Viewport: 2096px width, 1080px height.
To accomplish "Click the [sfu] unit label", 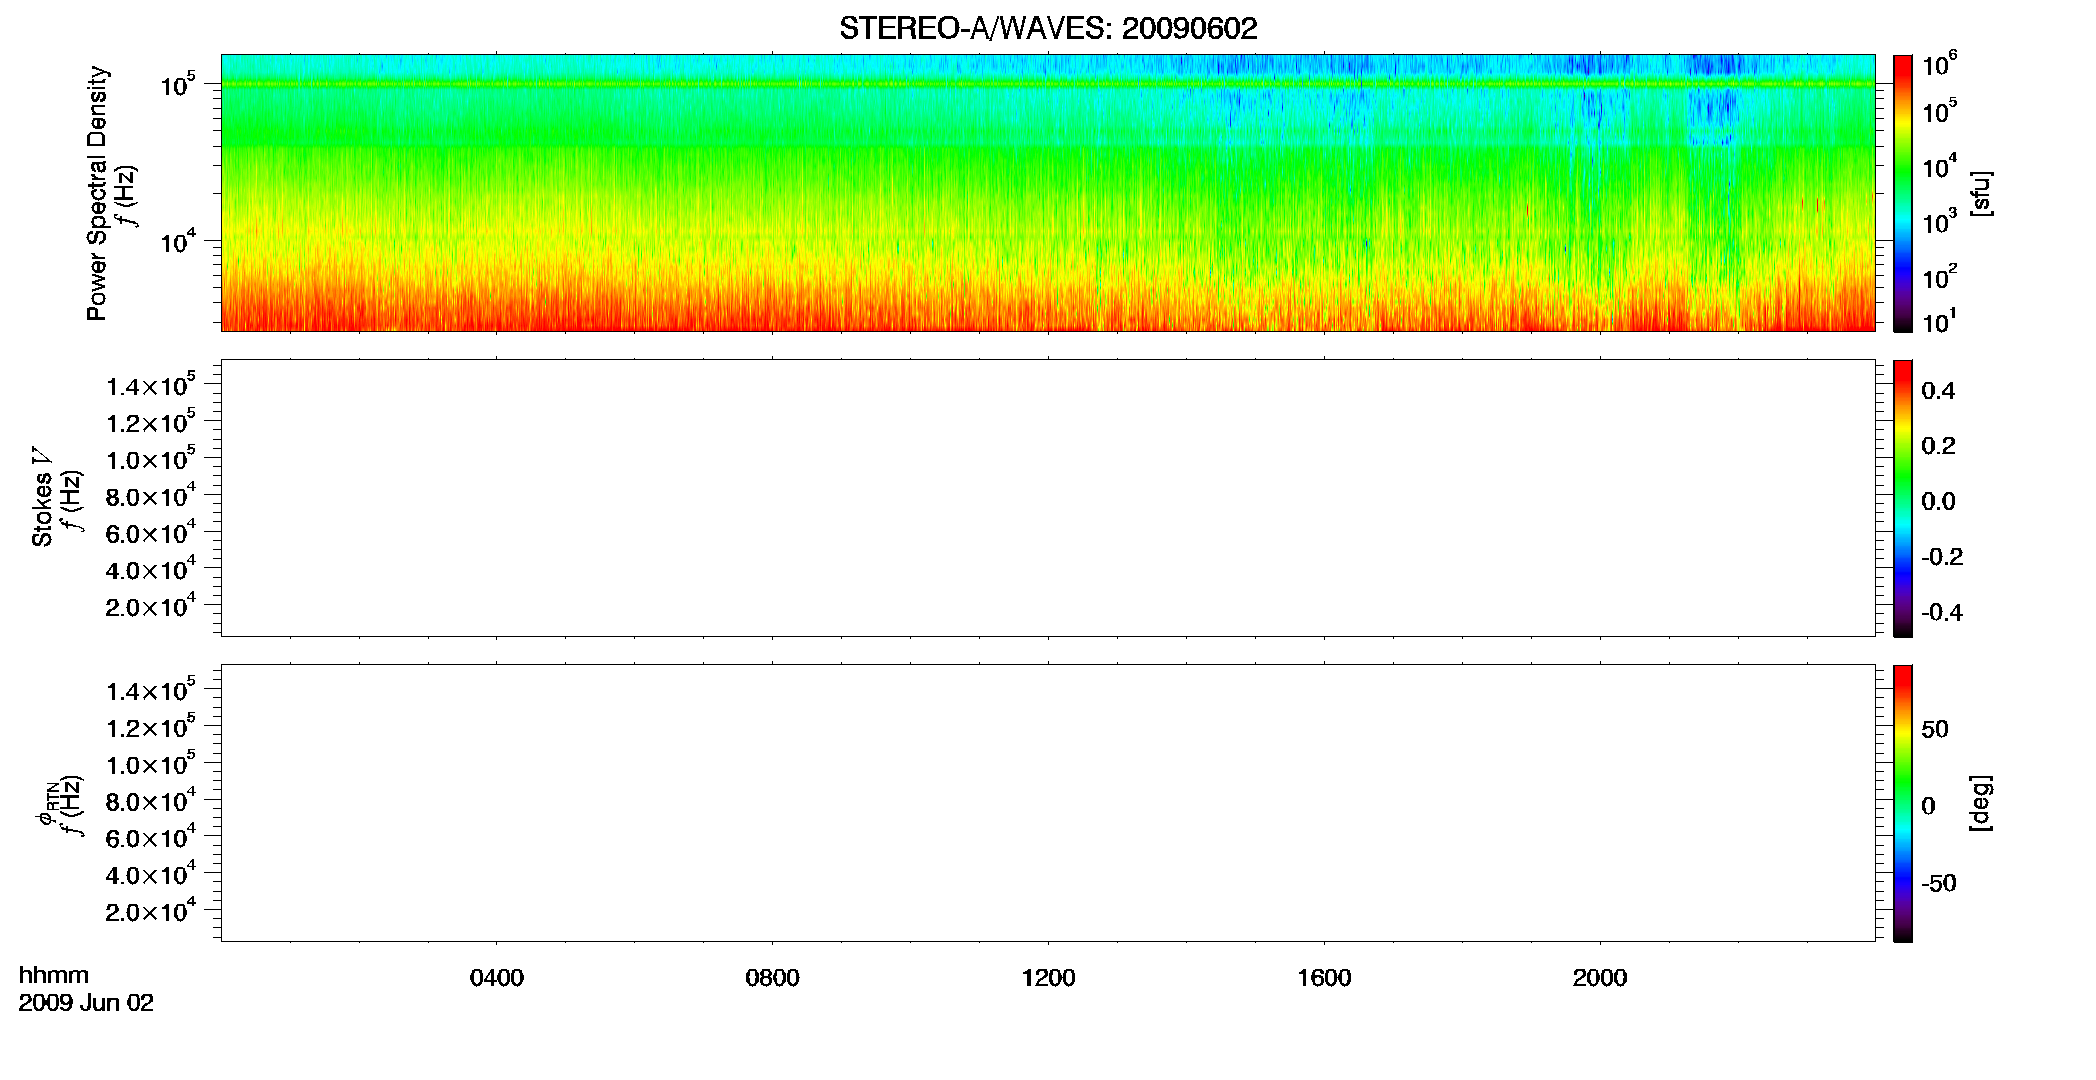I will [x=1981, y=194].
